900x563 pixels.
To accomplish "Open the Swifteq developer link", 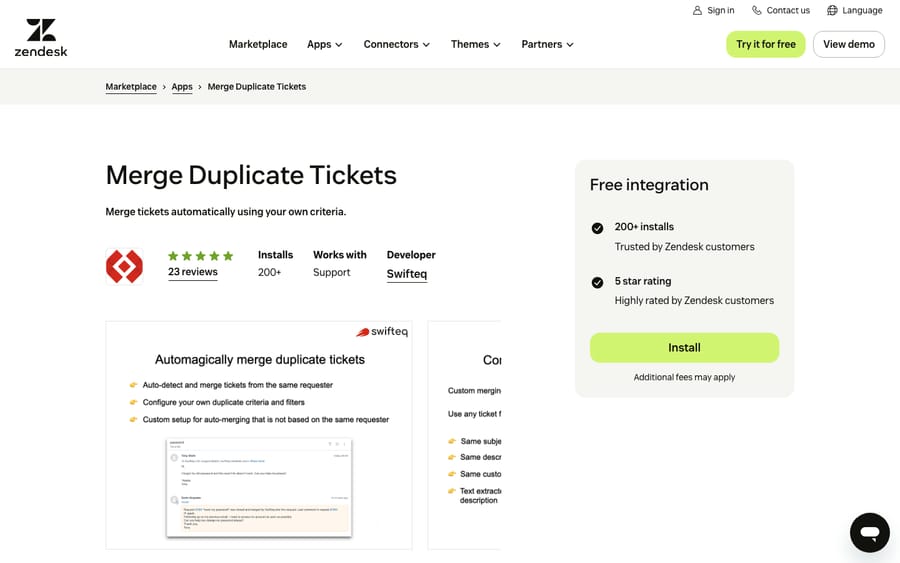I will [x=407, y=274].
